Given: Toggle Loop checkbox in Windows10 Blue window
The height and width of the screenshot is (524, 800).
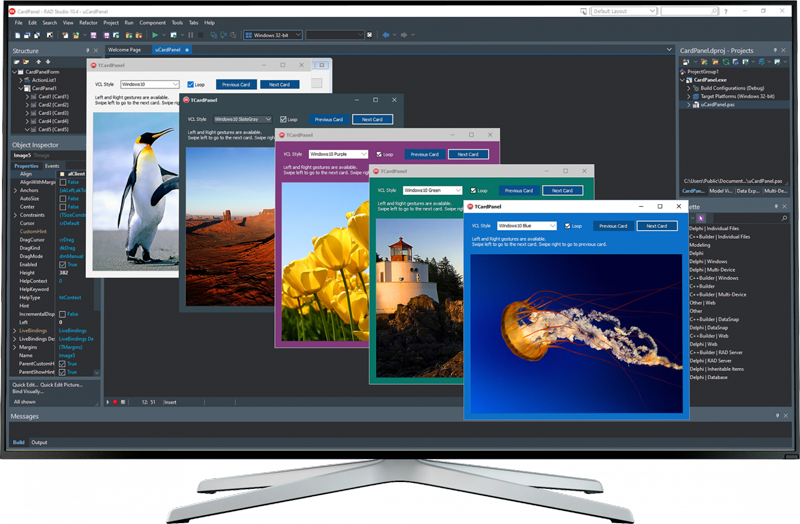Looking at the screenshot, I should tap(567, 226).
